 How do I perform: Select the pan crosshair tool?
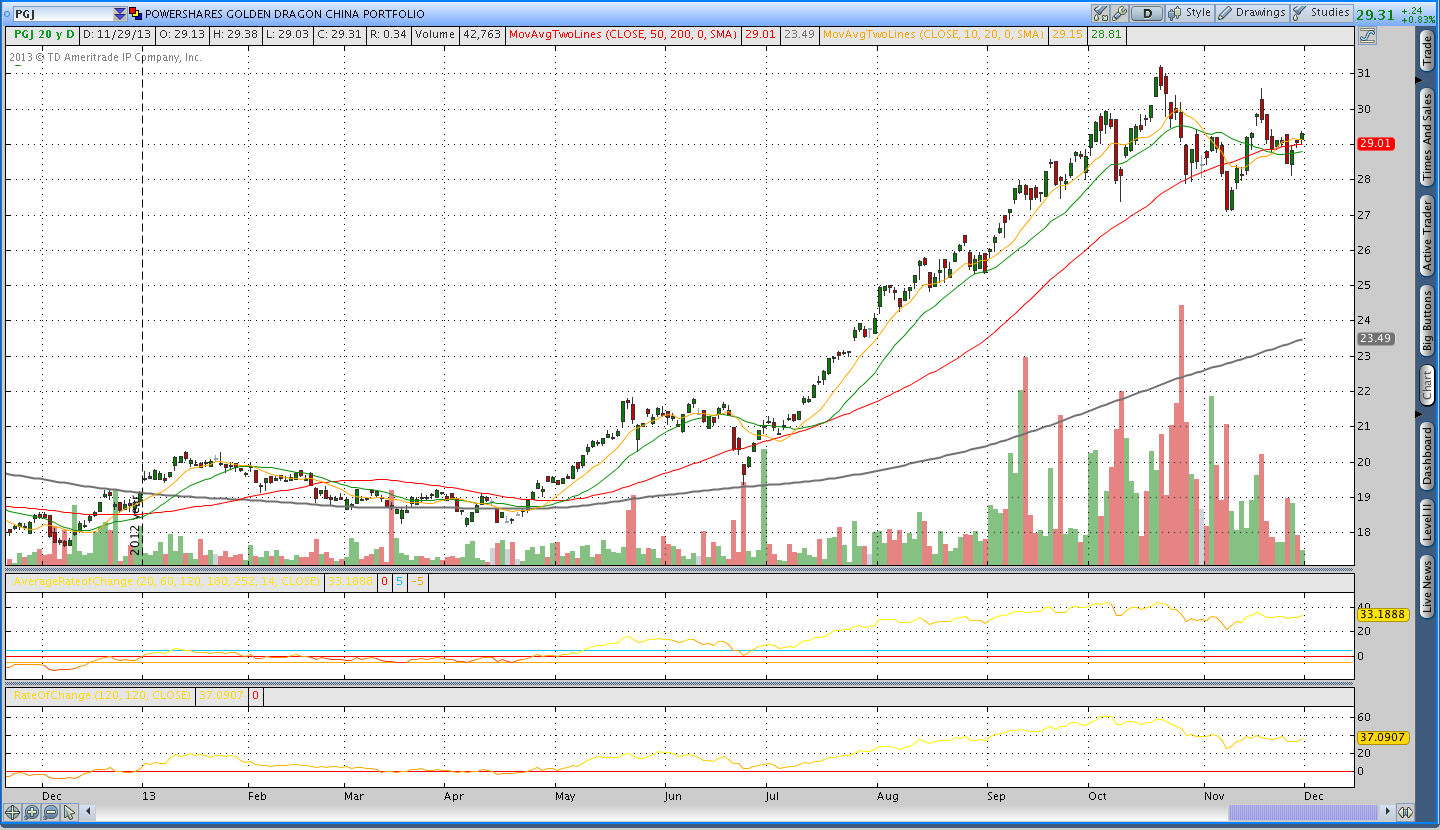coord(13,812)
